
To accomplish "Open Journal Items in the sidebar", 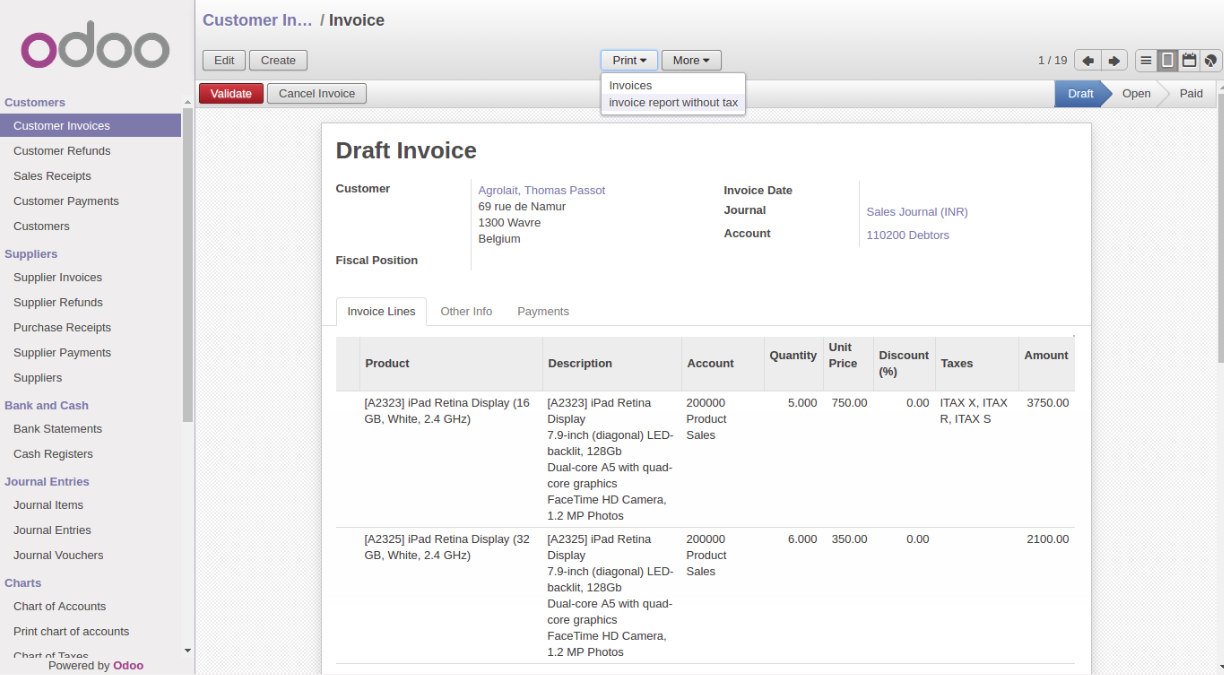I will click(90, 505).
